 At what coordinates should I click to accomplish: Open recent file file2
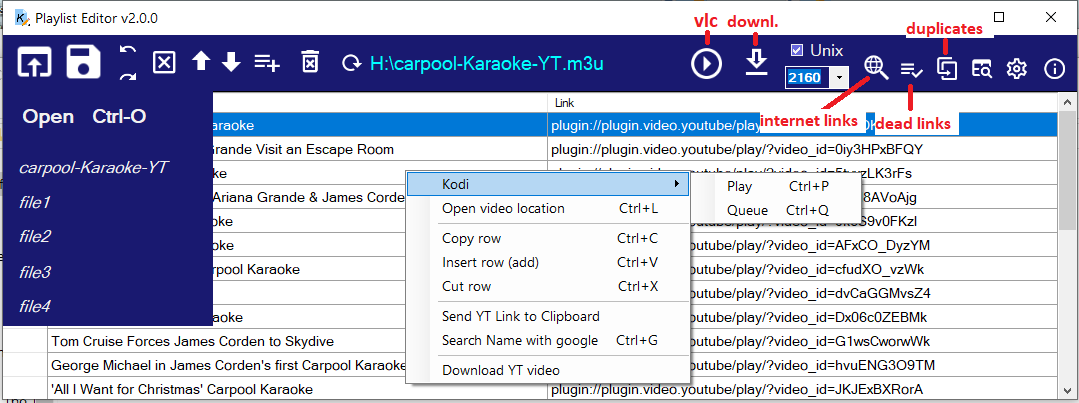(35, 237)
